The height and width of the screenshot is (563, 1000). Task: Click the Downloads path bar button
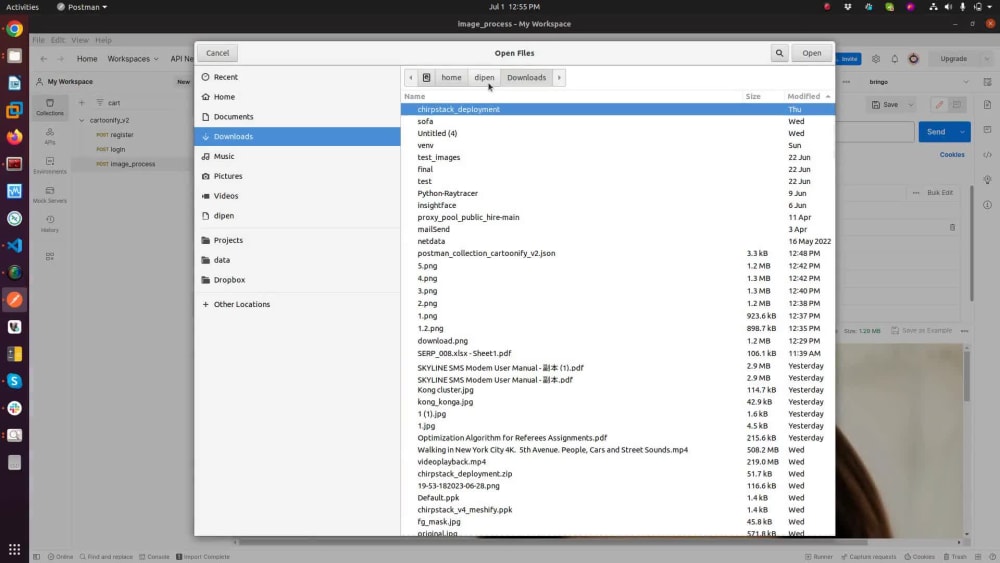pyautogui.click(x=526, y=78)
